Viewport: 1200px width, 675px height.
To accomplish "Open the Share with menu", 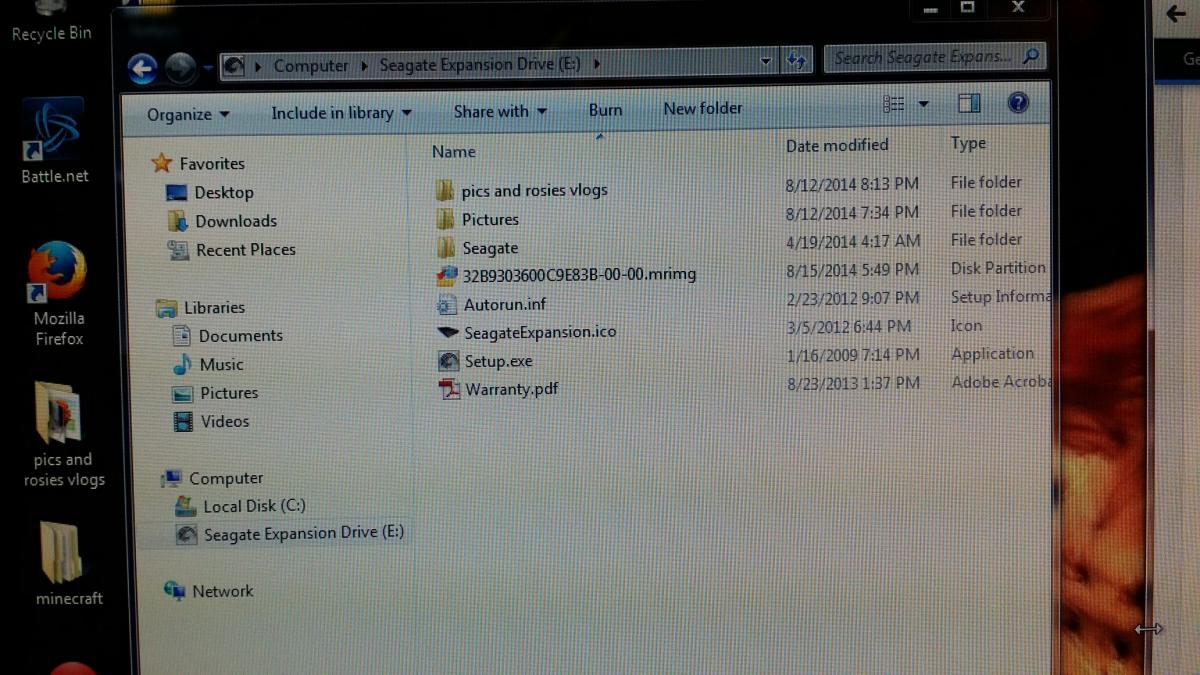I will pos(500,111).
